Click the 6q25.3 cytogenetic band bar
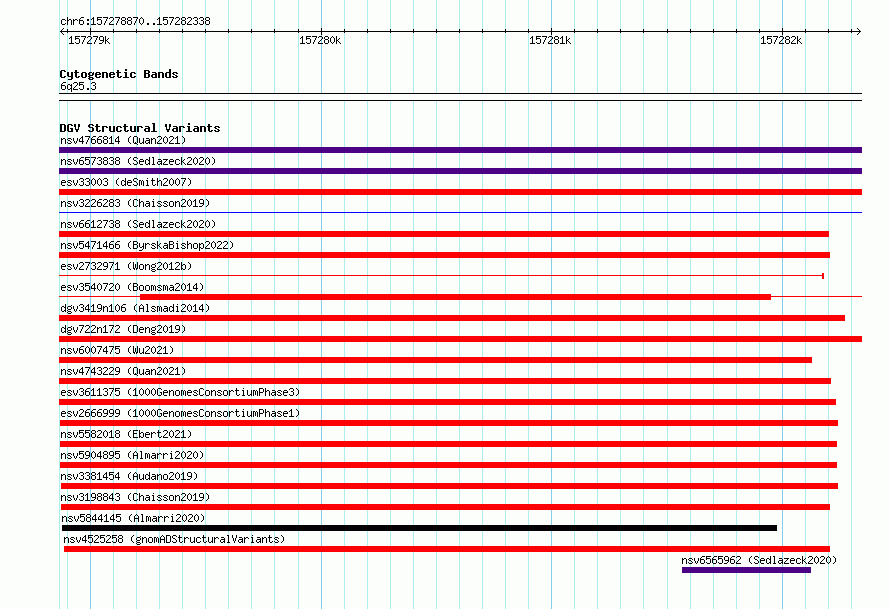The width and height of the screenshot is (890, 609). 460,97
